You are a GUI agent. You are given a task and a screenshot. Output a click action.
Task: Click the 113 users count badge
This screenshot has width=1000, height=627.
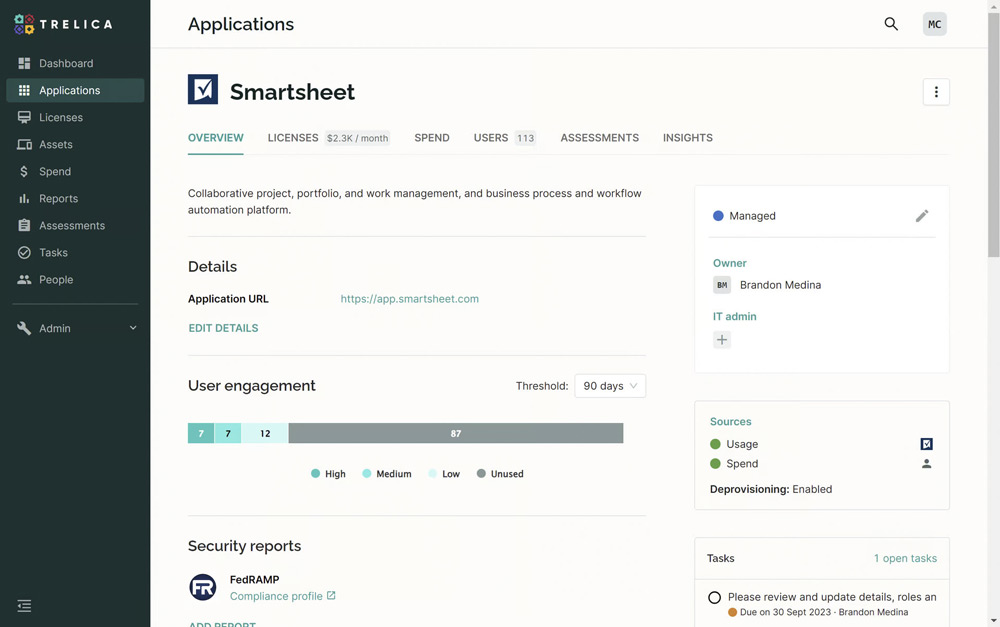526,138
